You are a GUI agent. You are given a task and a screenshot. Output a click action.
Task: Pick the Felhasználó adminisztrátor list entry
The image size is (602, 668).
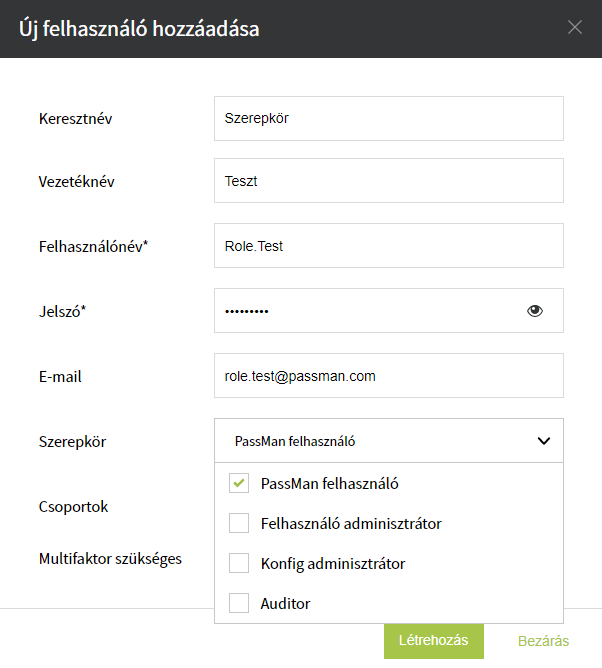coord(351,524)
